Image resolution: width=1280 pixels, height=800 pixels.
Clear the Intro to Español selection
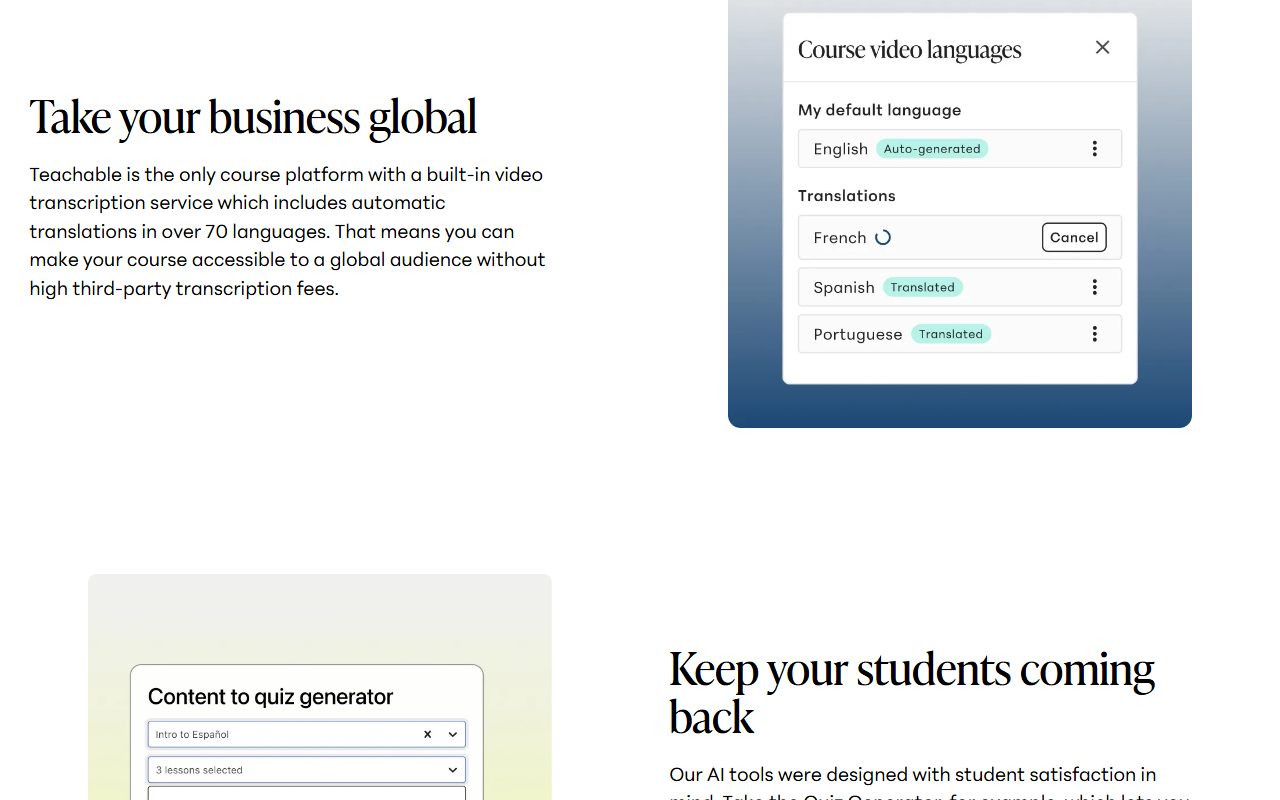tap(427, 734)
